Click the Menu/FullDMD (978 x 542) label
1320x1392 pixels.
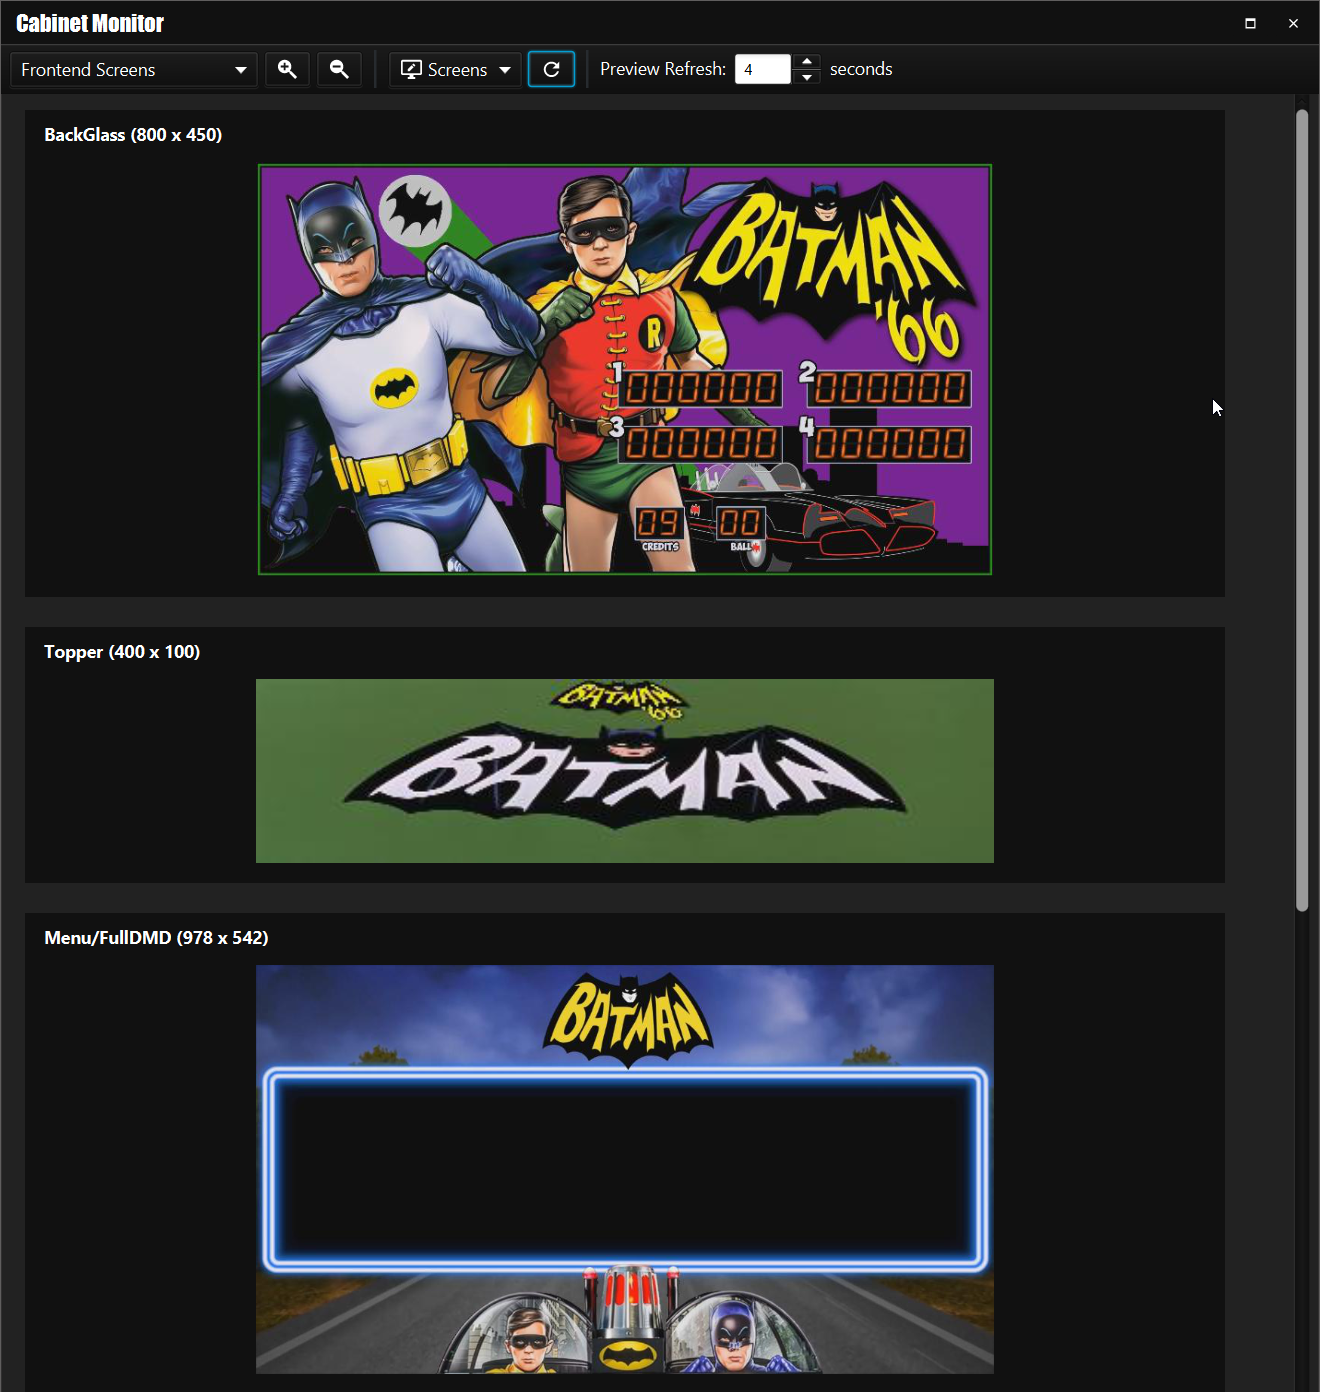pos(156,938)
